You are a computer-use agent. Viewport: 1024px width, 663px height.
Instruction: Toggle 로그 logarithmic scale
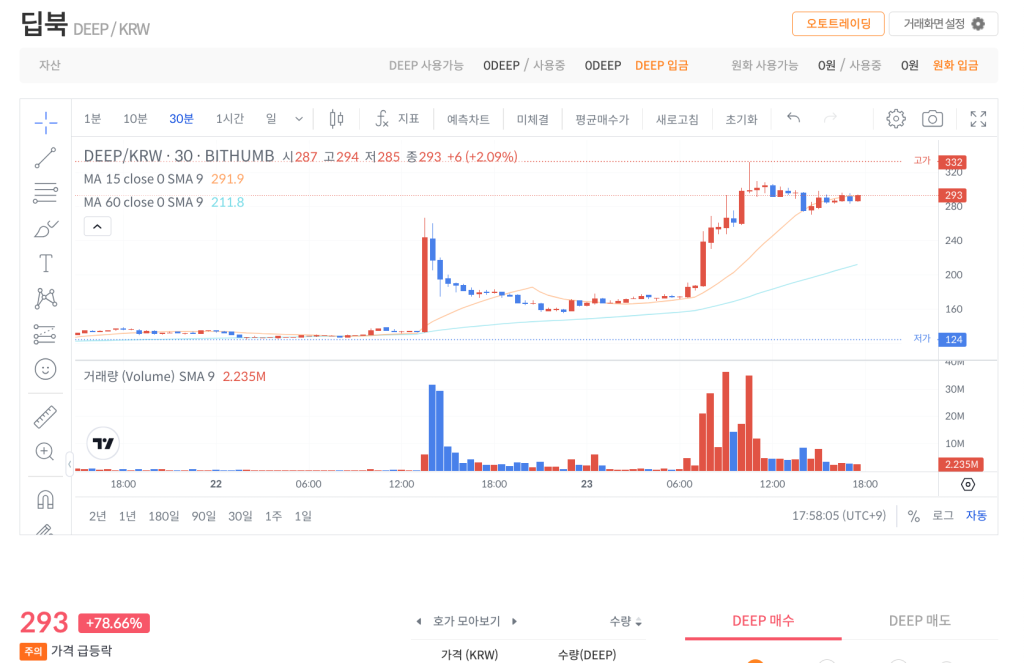[943, 515]
